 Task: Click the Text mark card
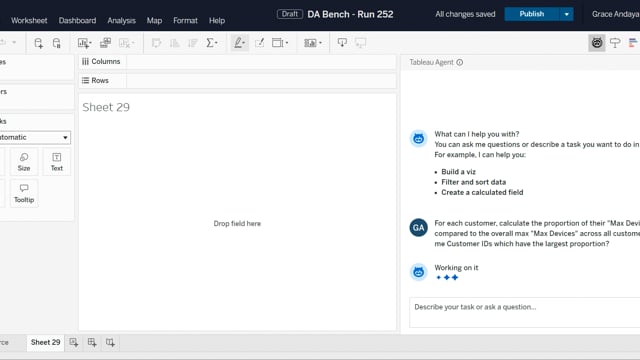[x=57, y=162]
